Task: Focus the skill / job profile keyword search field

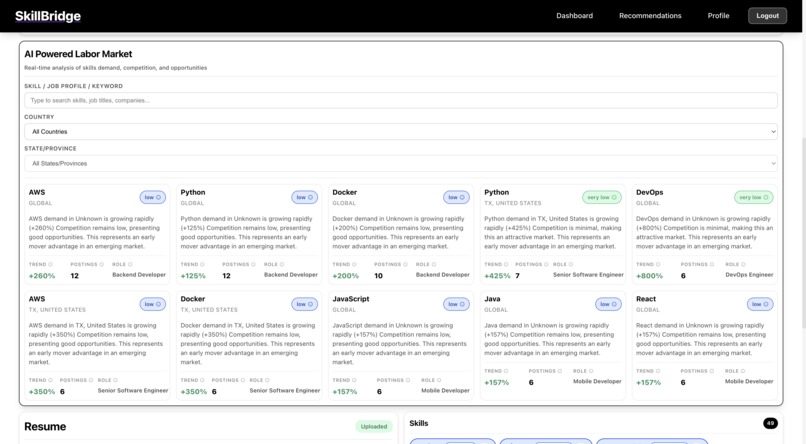Action: point(401,100)
